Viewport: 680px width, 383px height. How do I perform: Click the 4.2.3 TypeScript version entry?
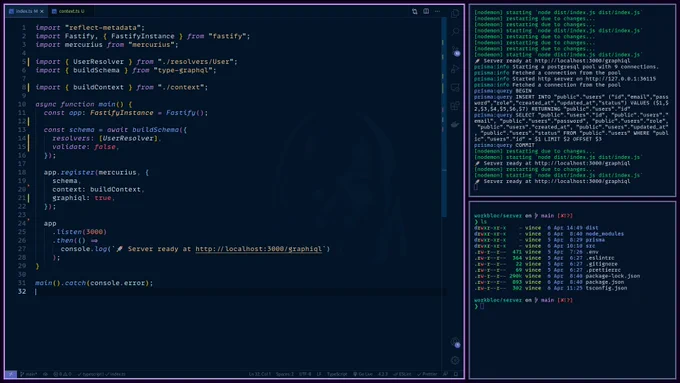point(383,374)
